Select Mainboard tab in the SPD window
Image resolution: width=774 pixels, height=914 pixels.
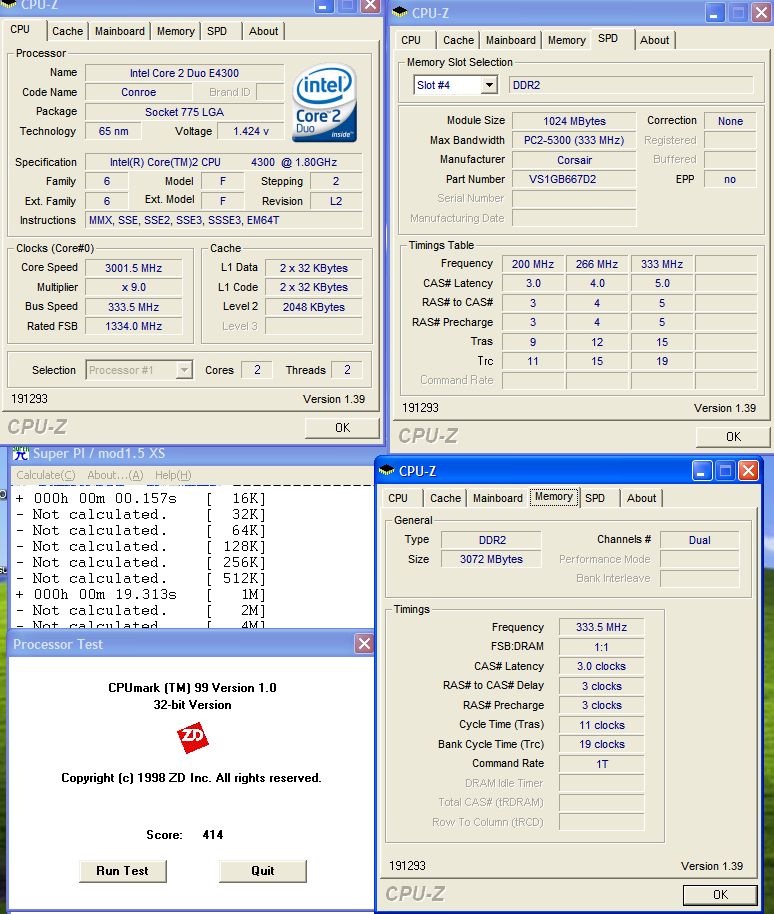511,40
